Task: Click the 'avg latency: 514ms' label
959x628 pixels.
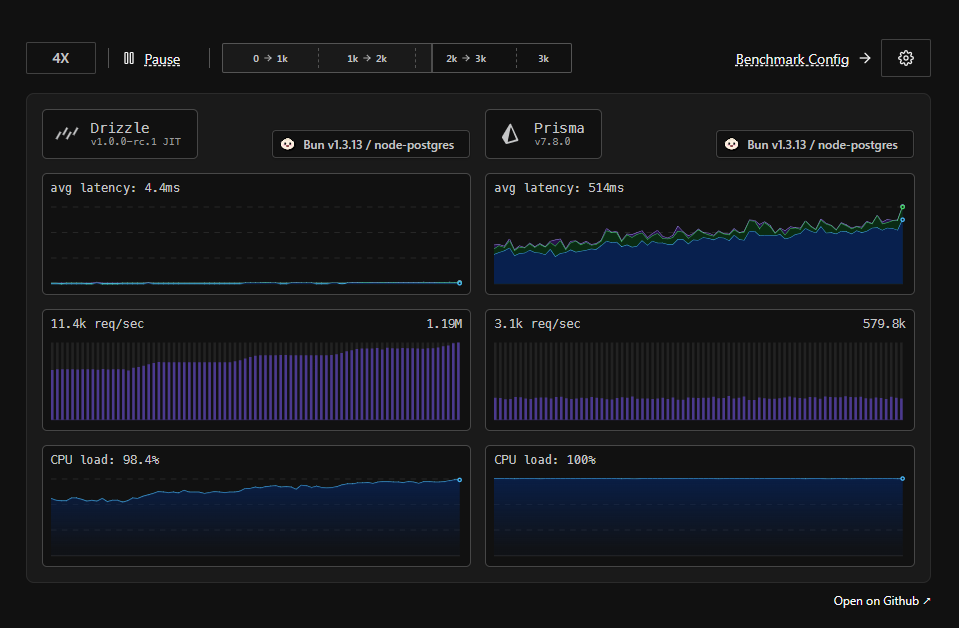Action: 559,188
